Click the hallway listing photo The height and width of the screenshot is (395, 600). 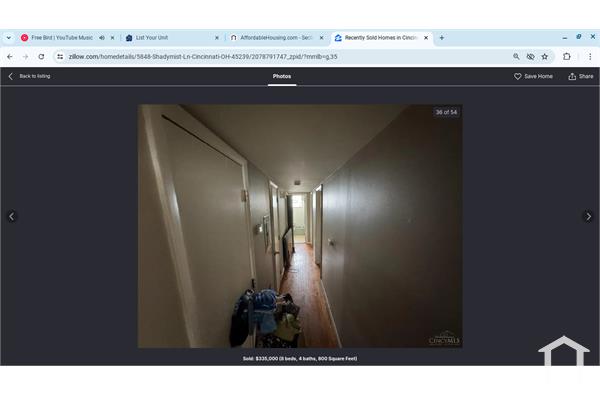[300, 226]
